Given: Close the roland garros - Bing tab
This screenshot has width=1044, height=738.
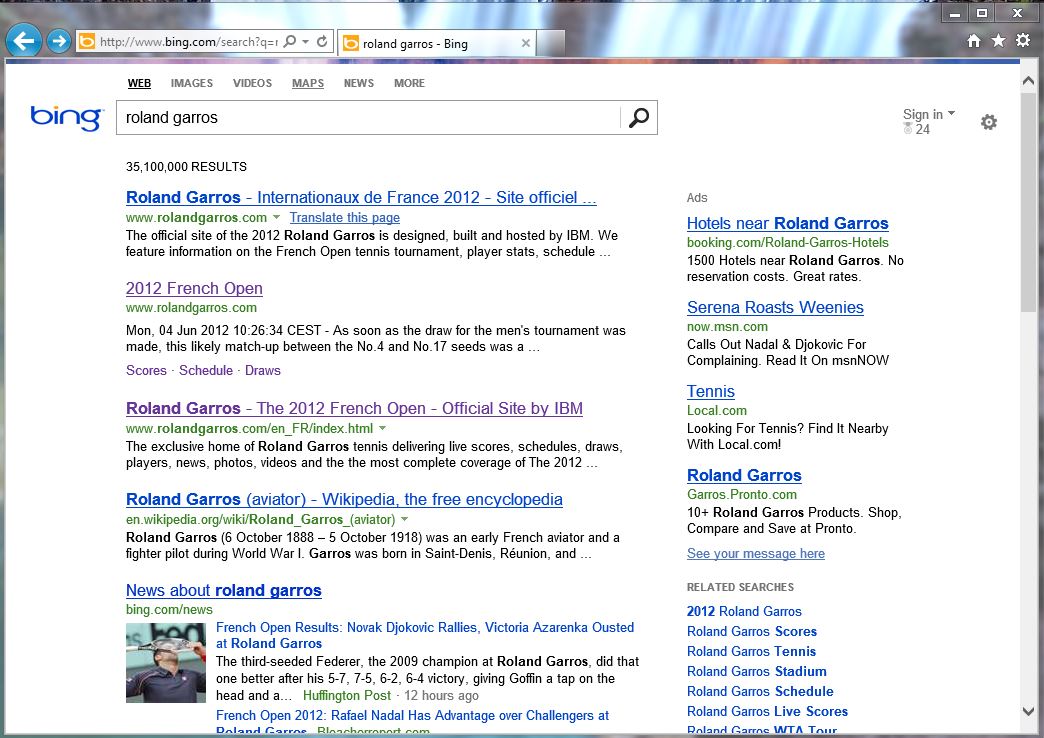Looking at the screenshot, I should coord(525,43).
